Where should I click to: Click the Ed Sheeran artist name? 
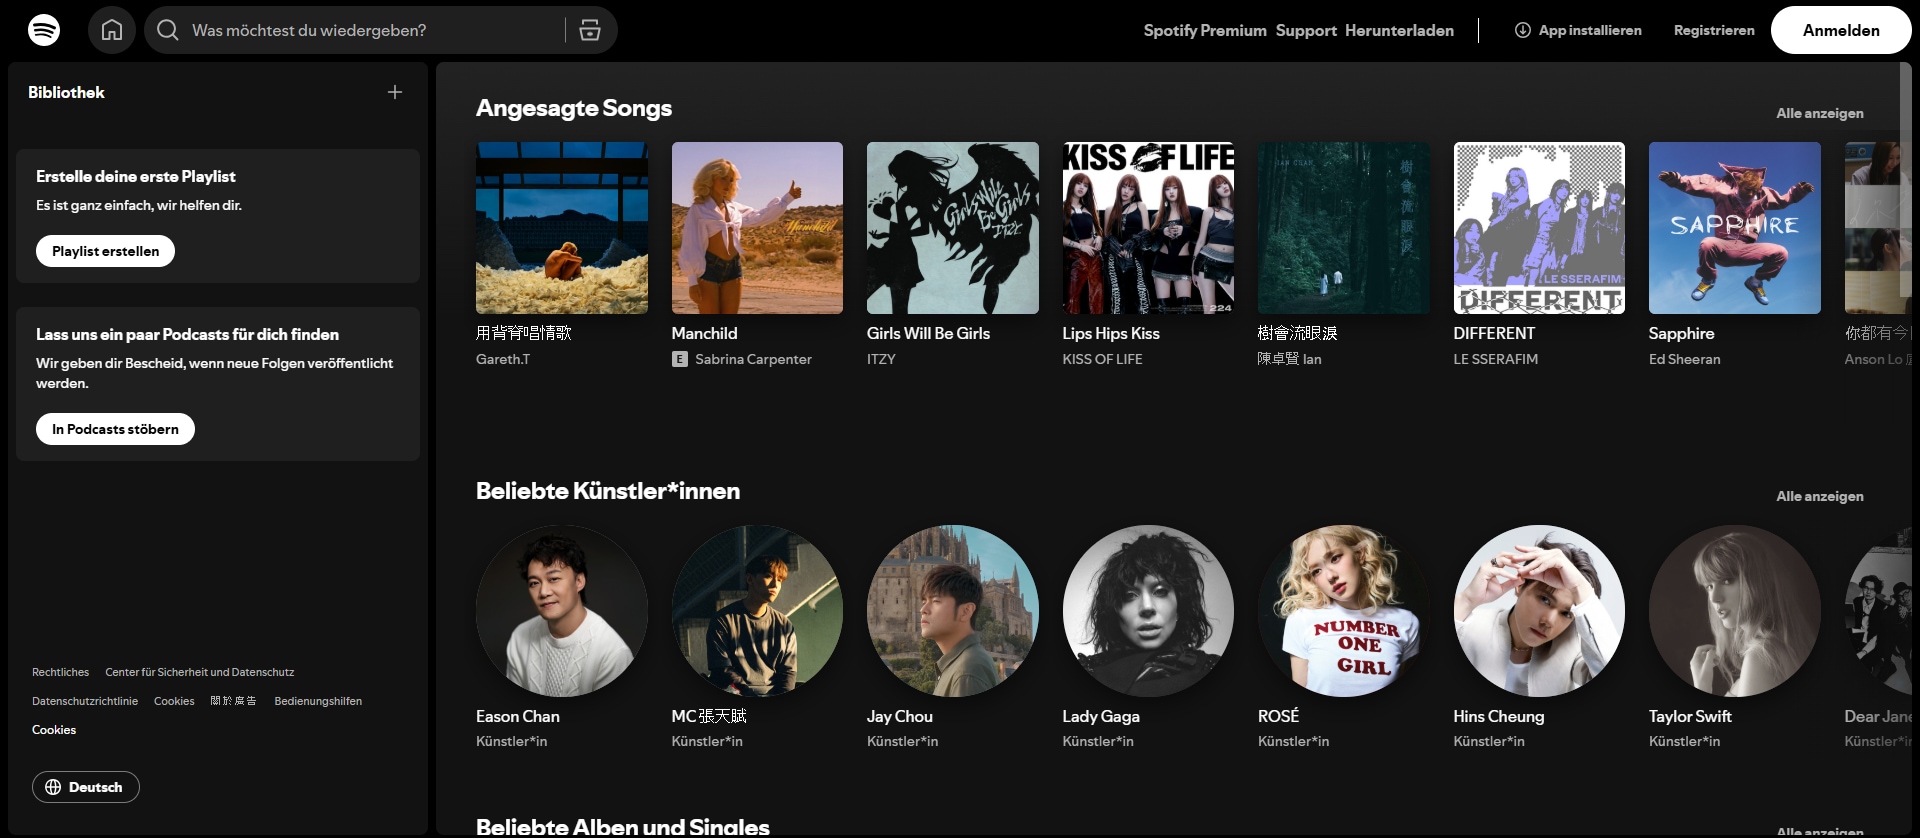[x=1685, y=359]
